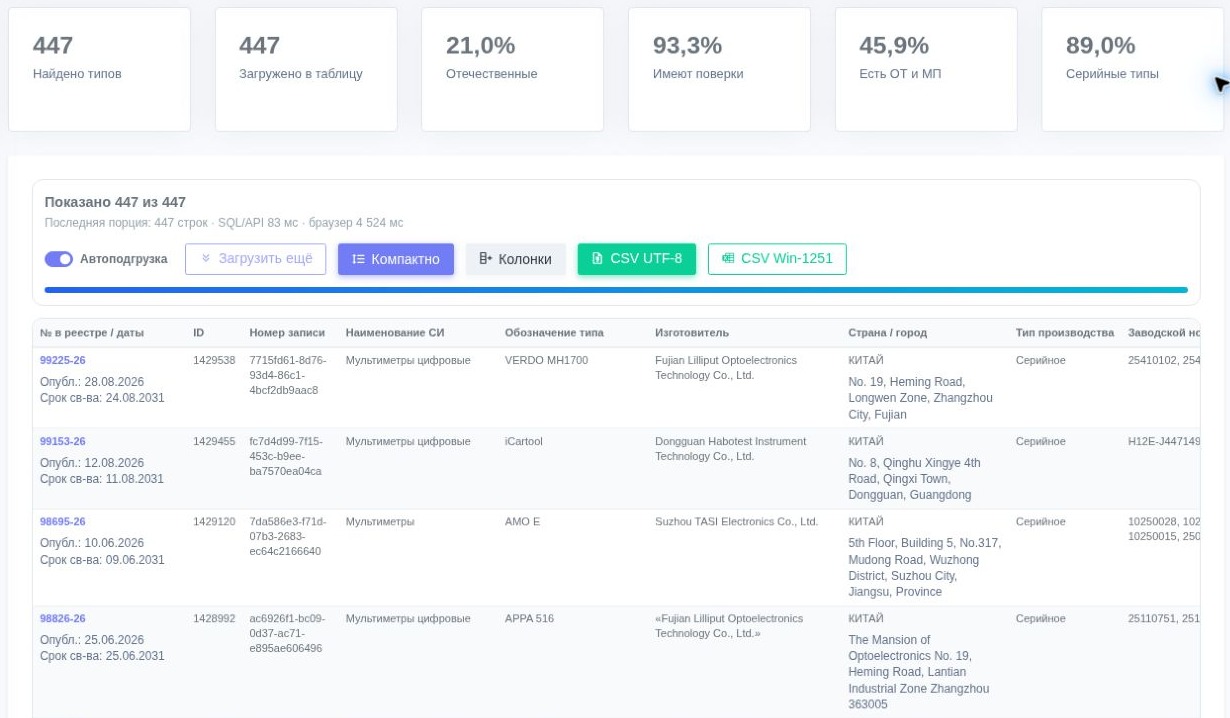Select the ID cell 1429455

[x=214, y=441]
